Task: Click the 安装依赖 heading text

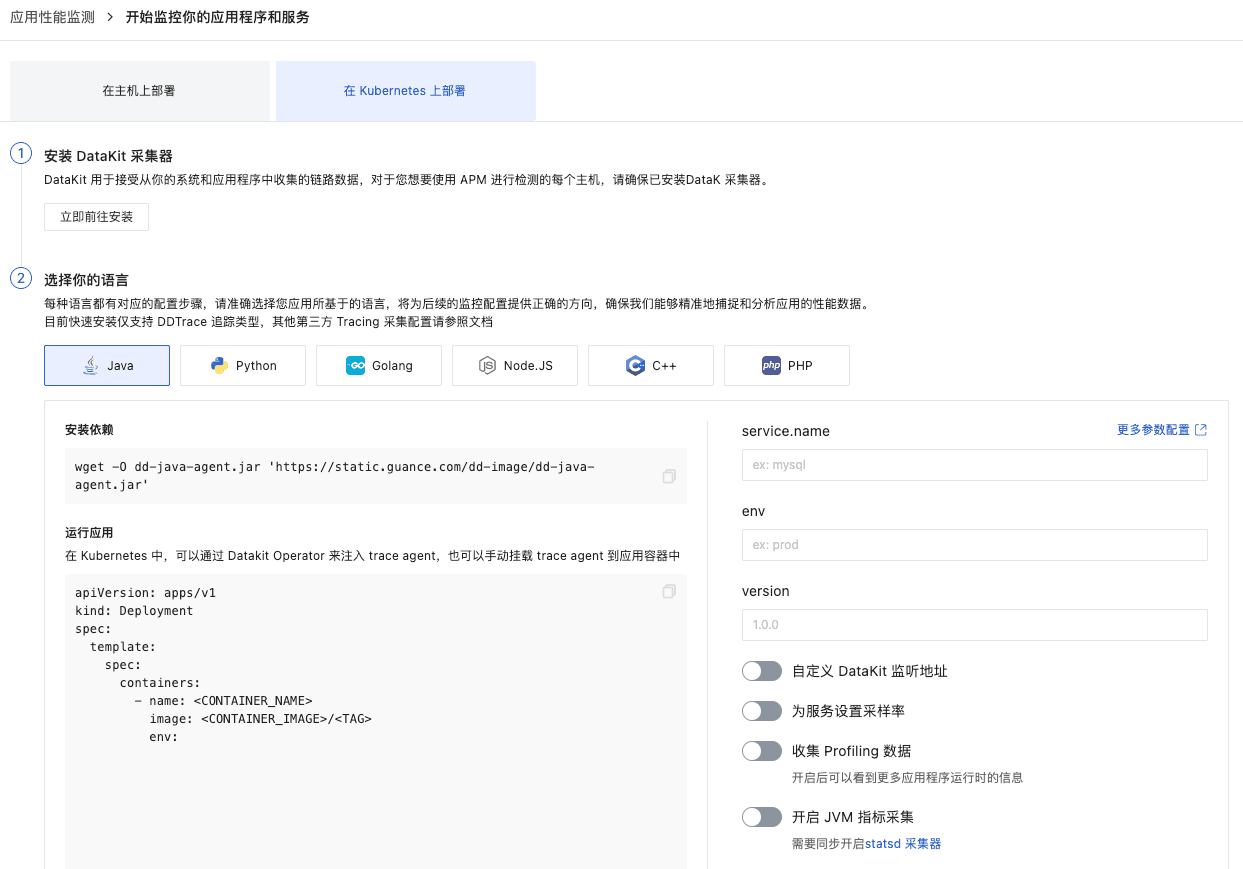Action: pos(89,430)
